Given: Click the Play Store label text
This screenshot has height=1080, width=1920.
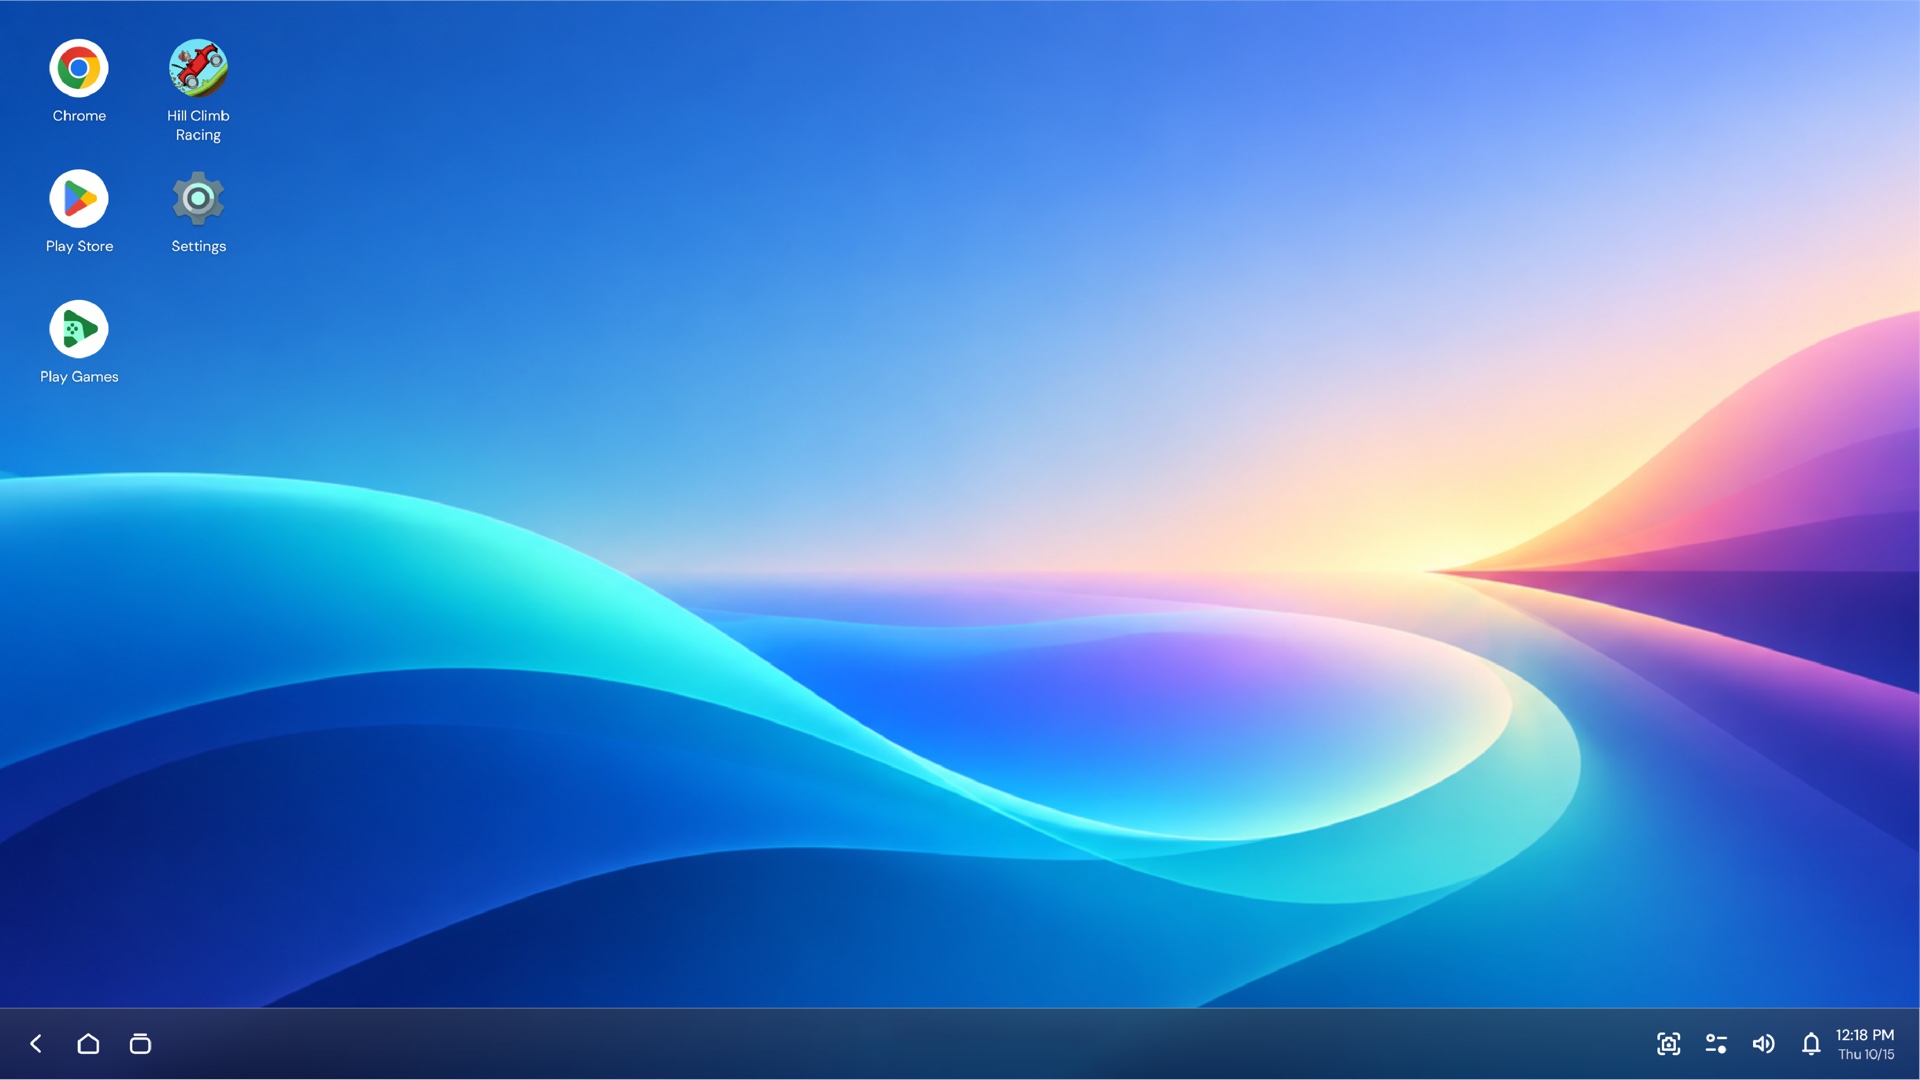Looking at the screenshot, I should tap(79, 246).
